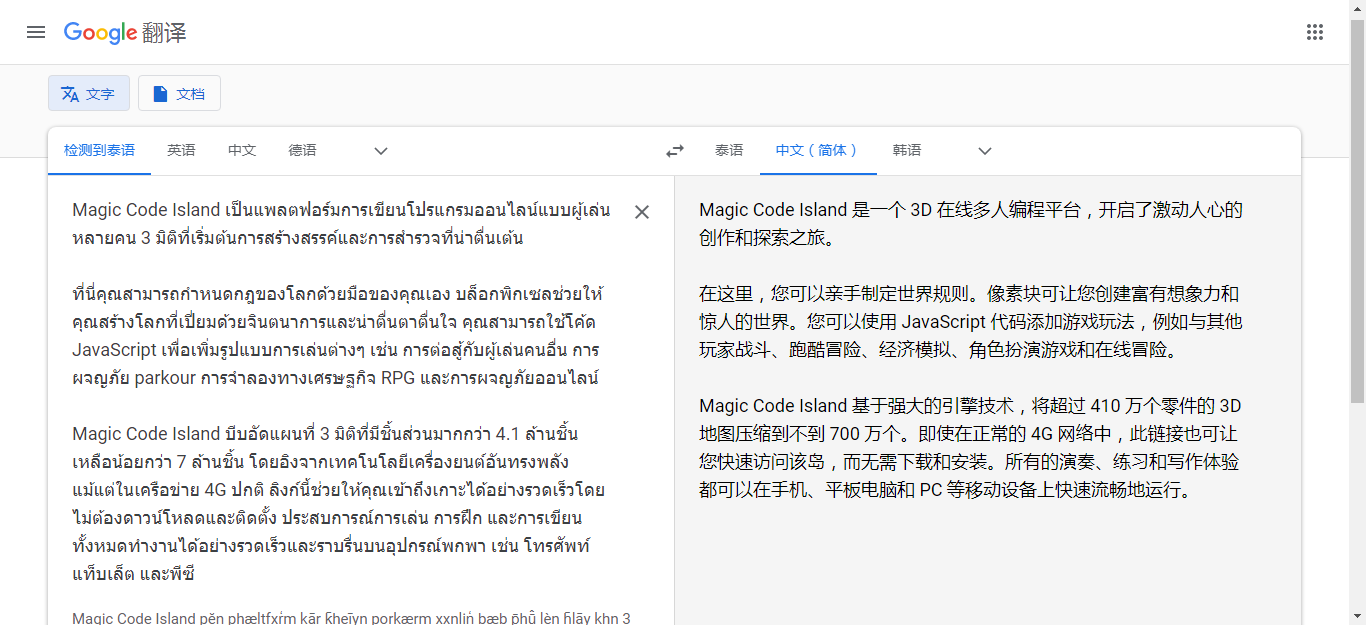
Task: Choose 中文 as source language
Action: coord(242,151)
